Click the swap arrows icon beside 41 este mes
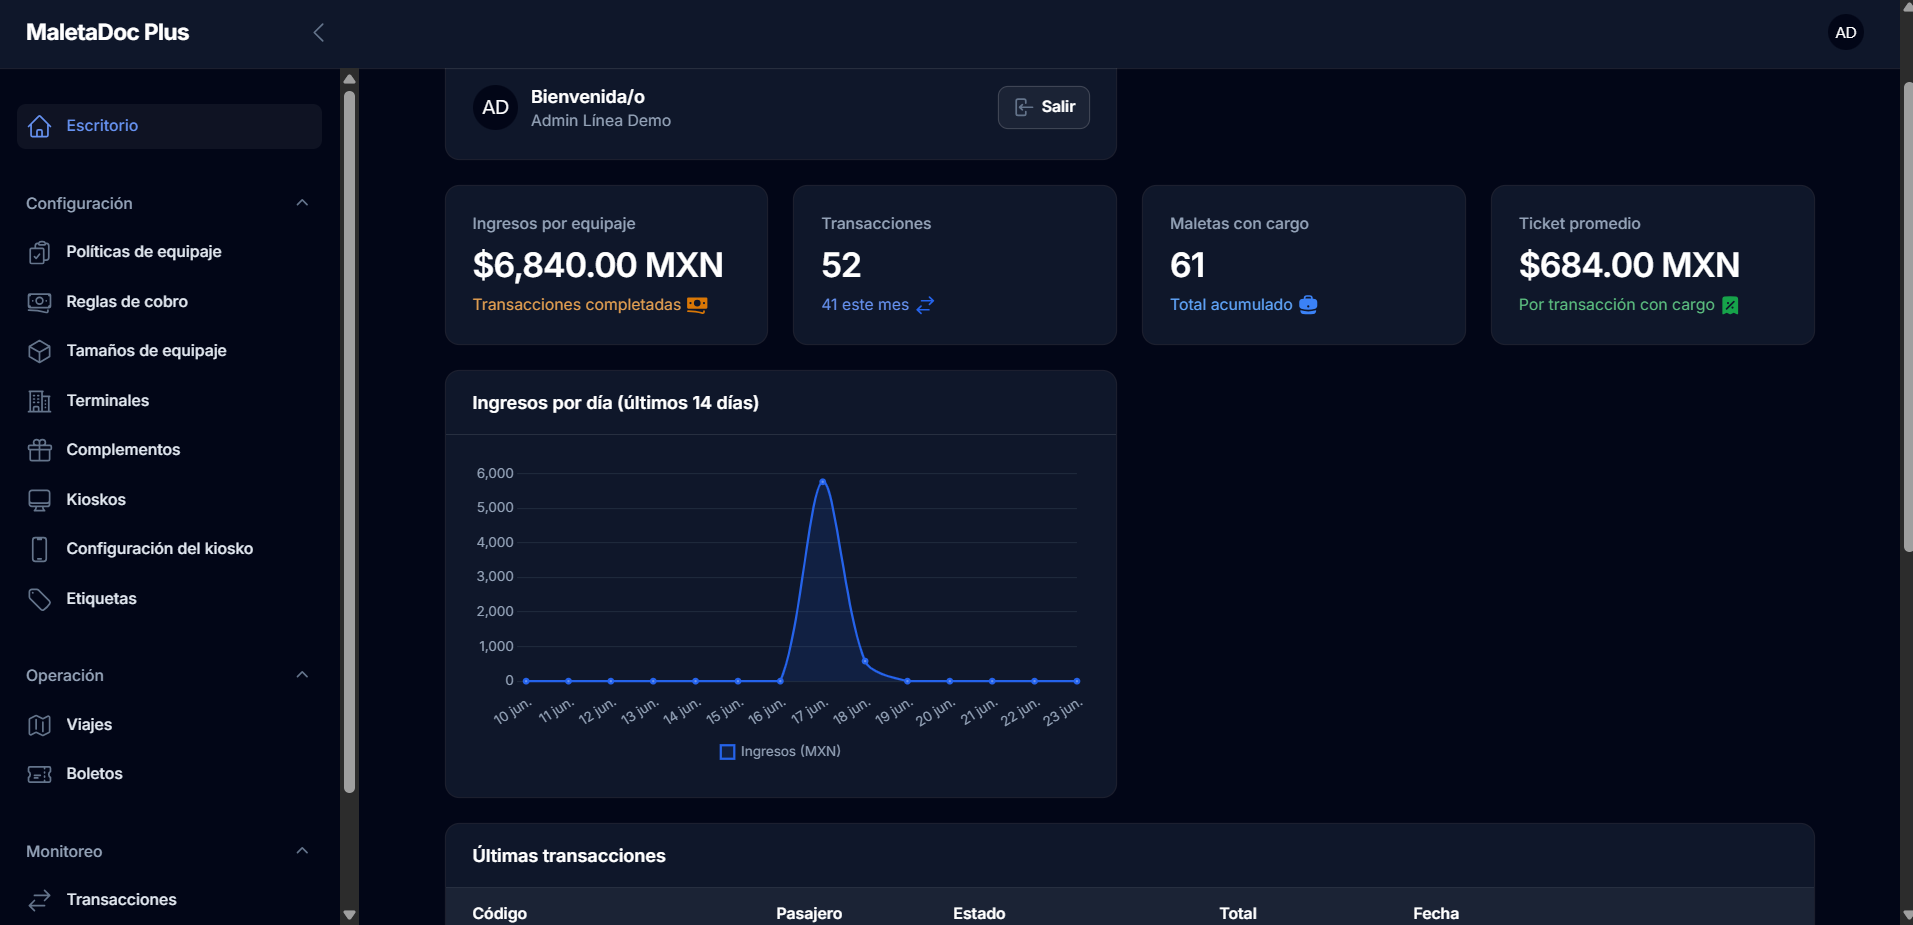 pos(925,305)
